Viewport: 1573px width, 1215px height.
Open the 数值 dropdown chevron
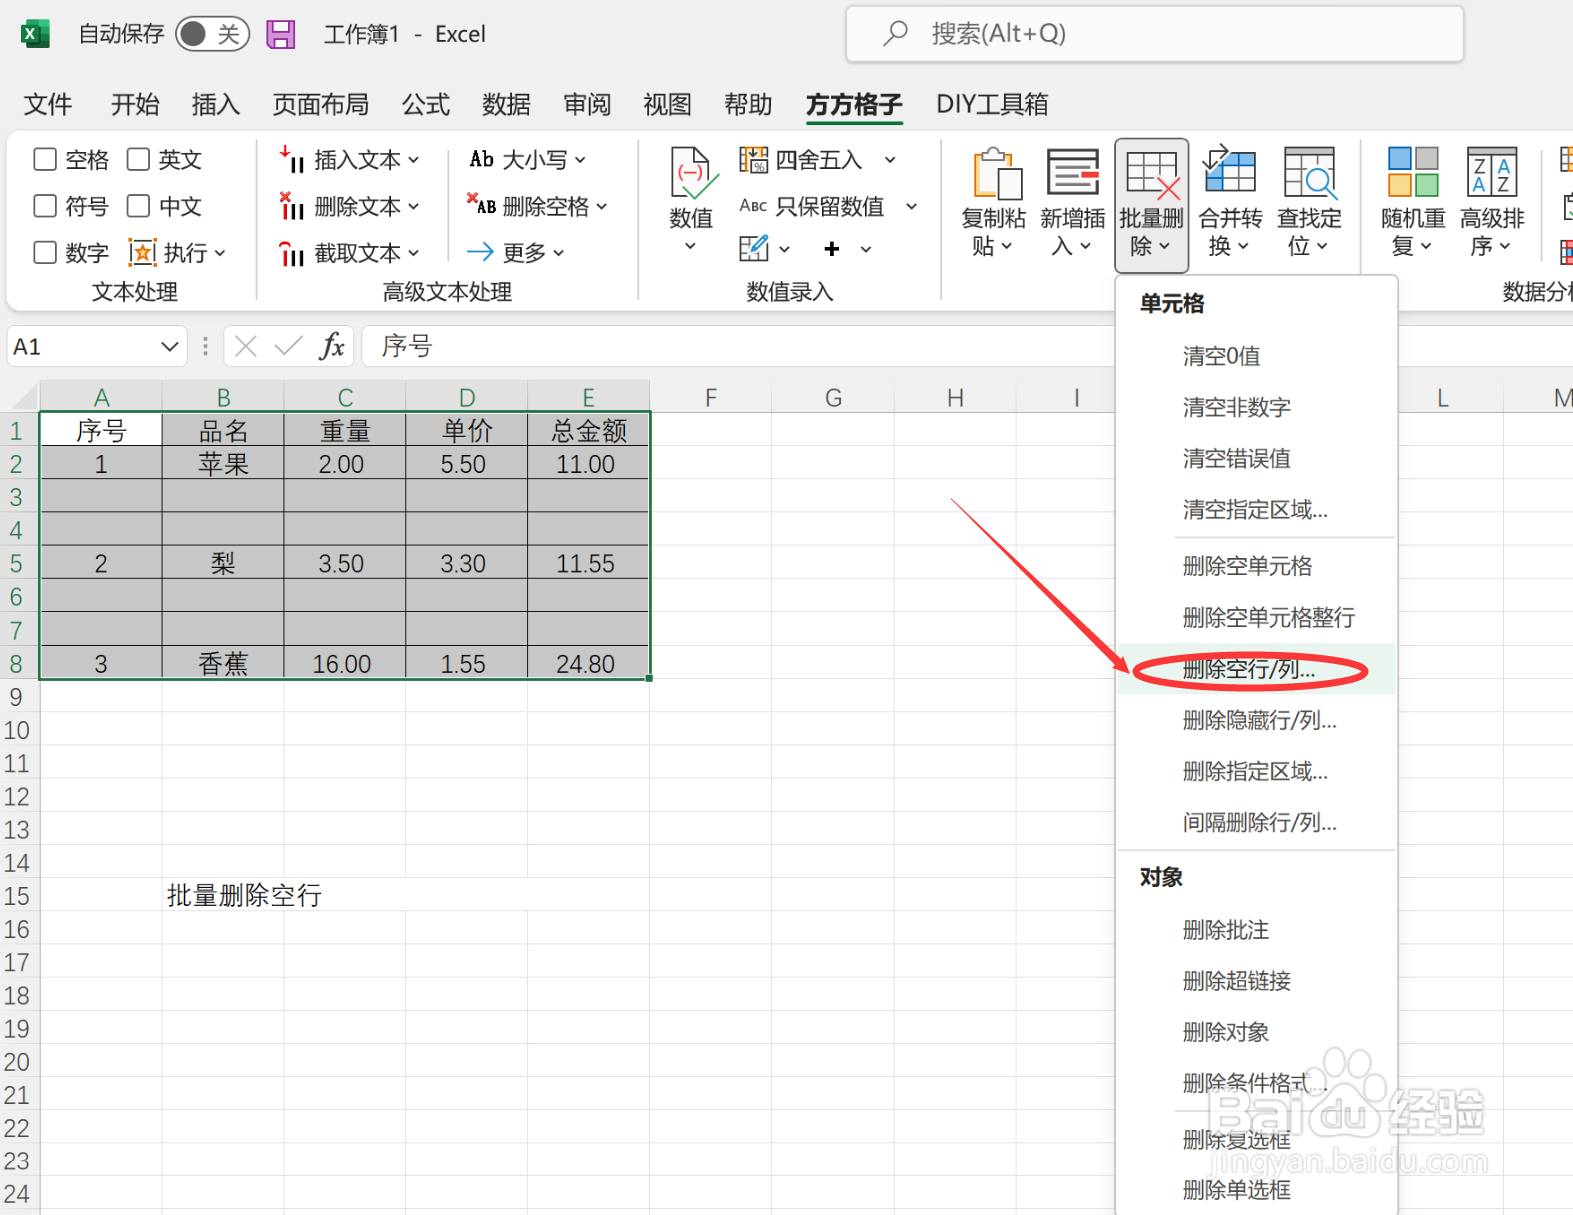[x=690, y=246]
